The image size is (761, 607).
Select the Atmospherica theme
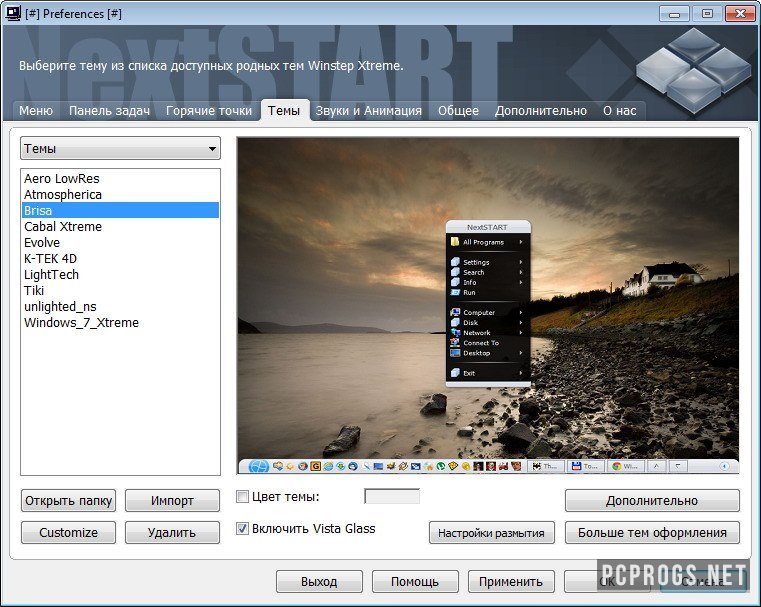[x=120, y=195]
